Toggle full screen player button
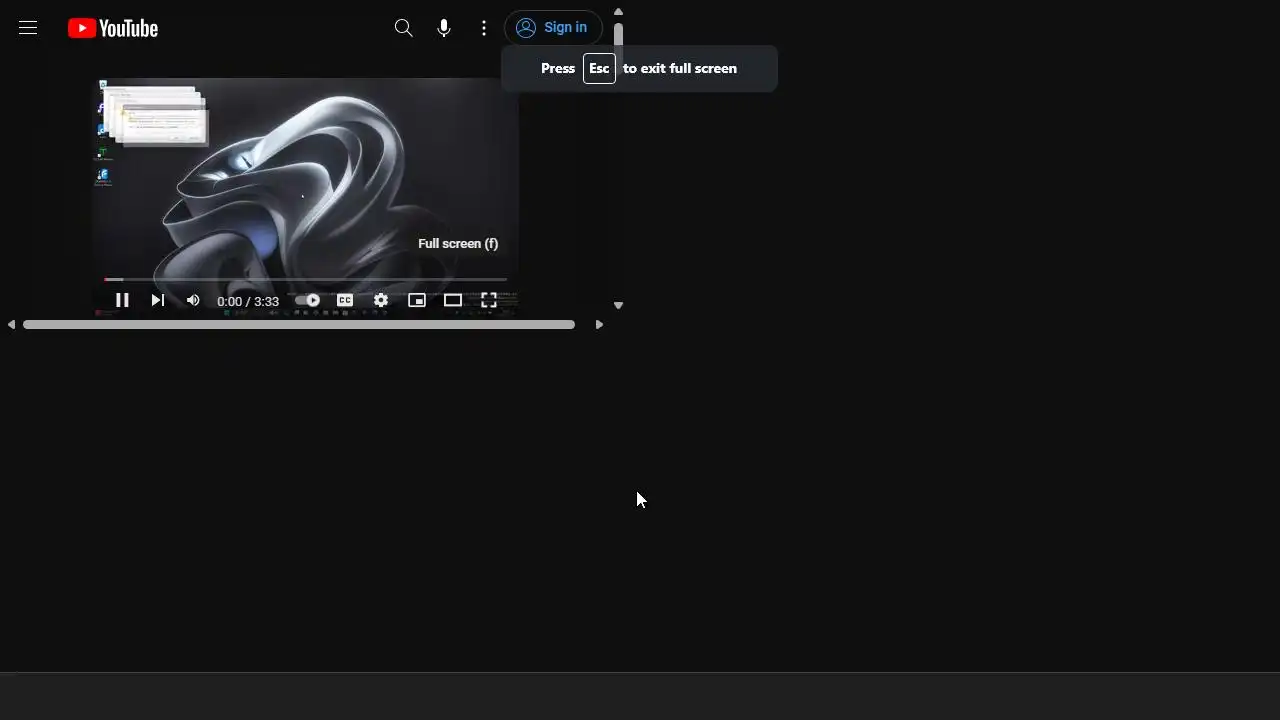This screenshot has height=720, width=1280. pos(489,300)
